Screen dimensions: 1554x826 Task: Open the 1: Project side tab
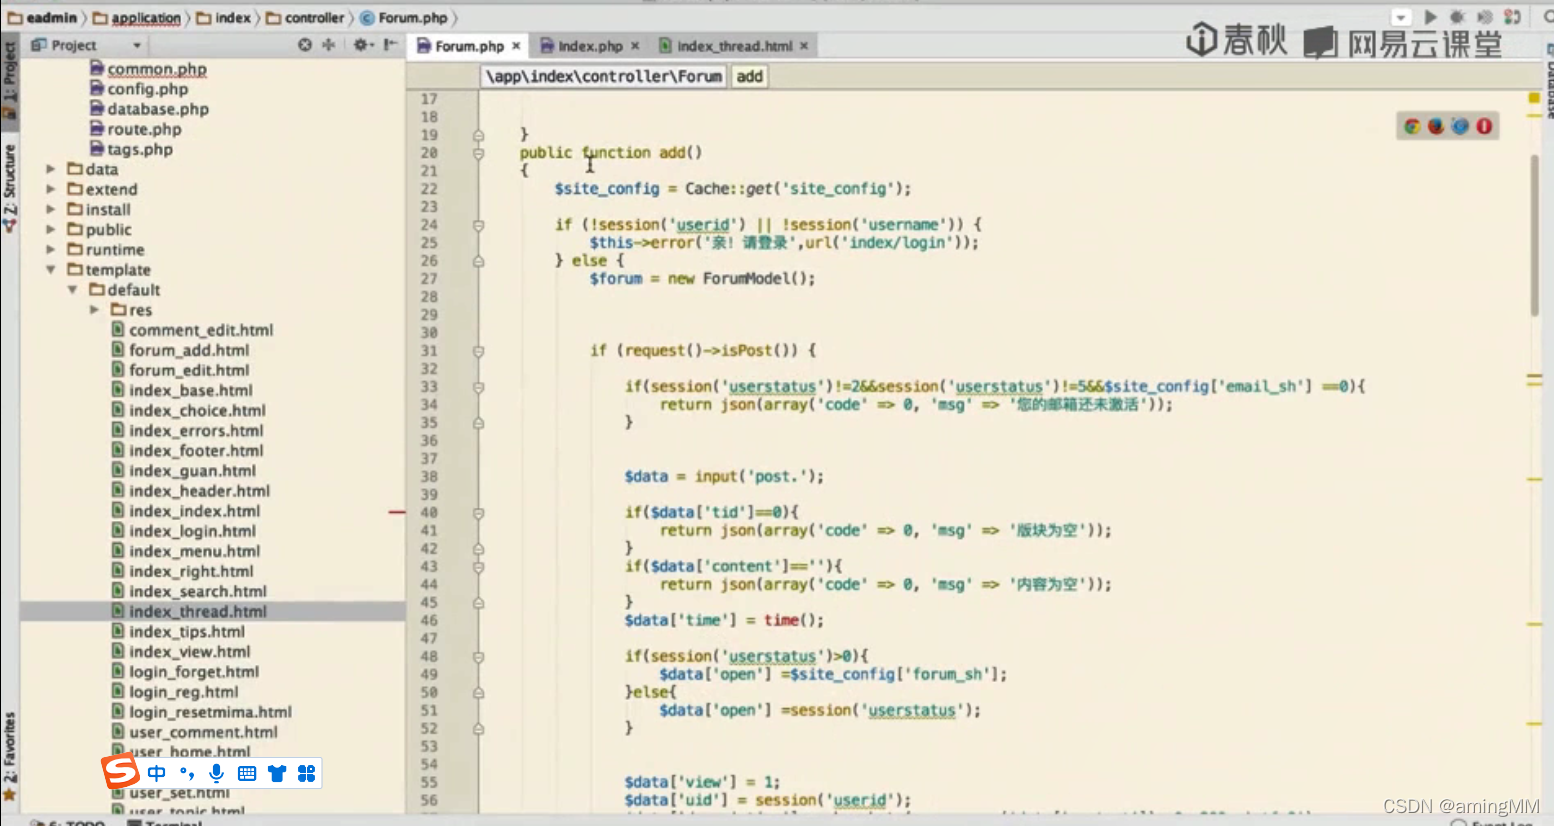click(9, 80)
